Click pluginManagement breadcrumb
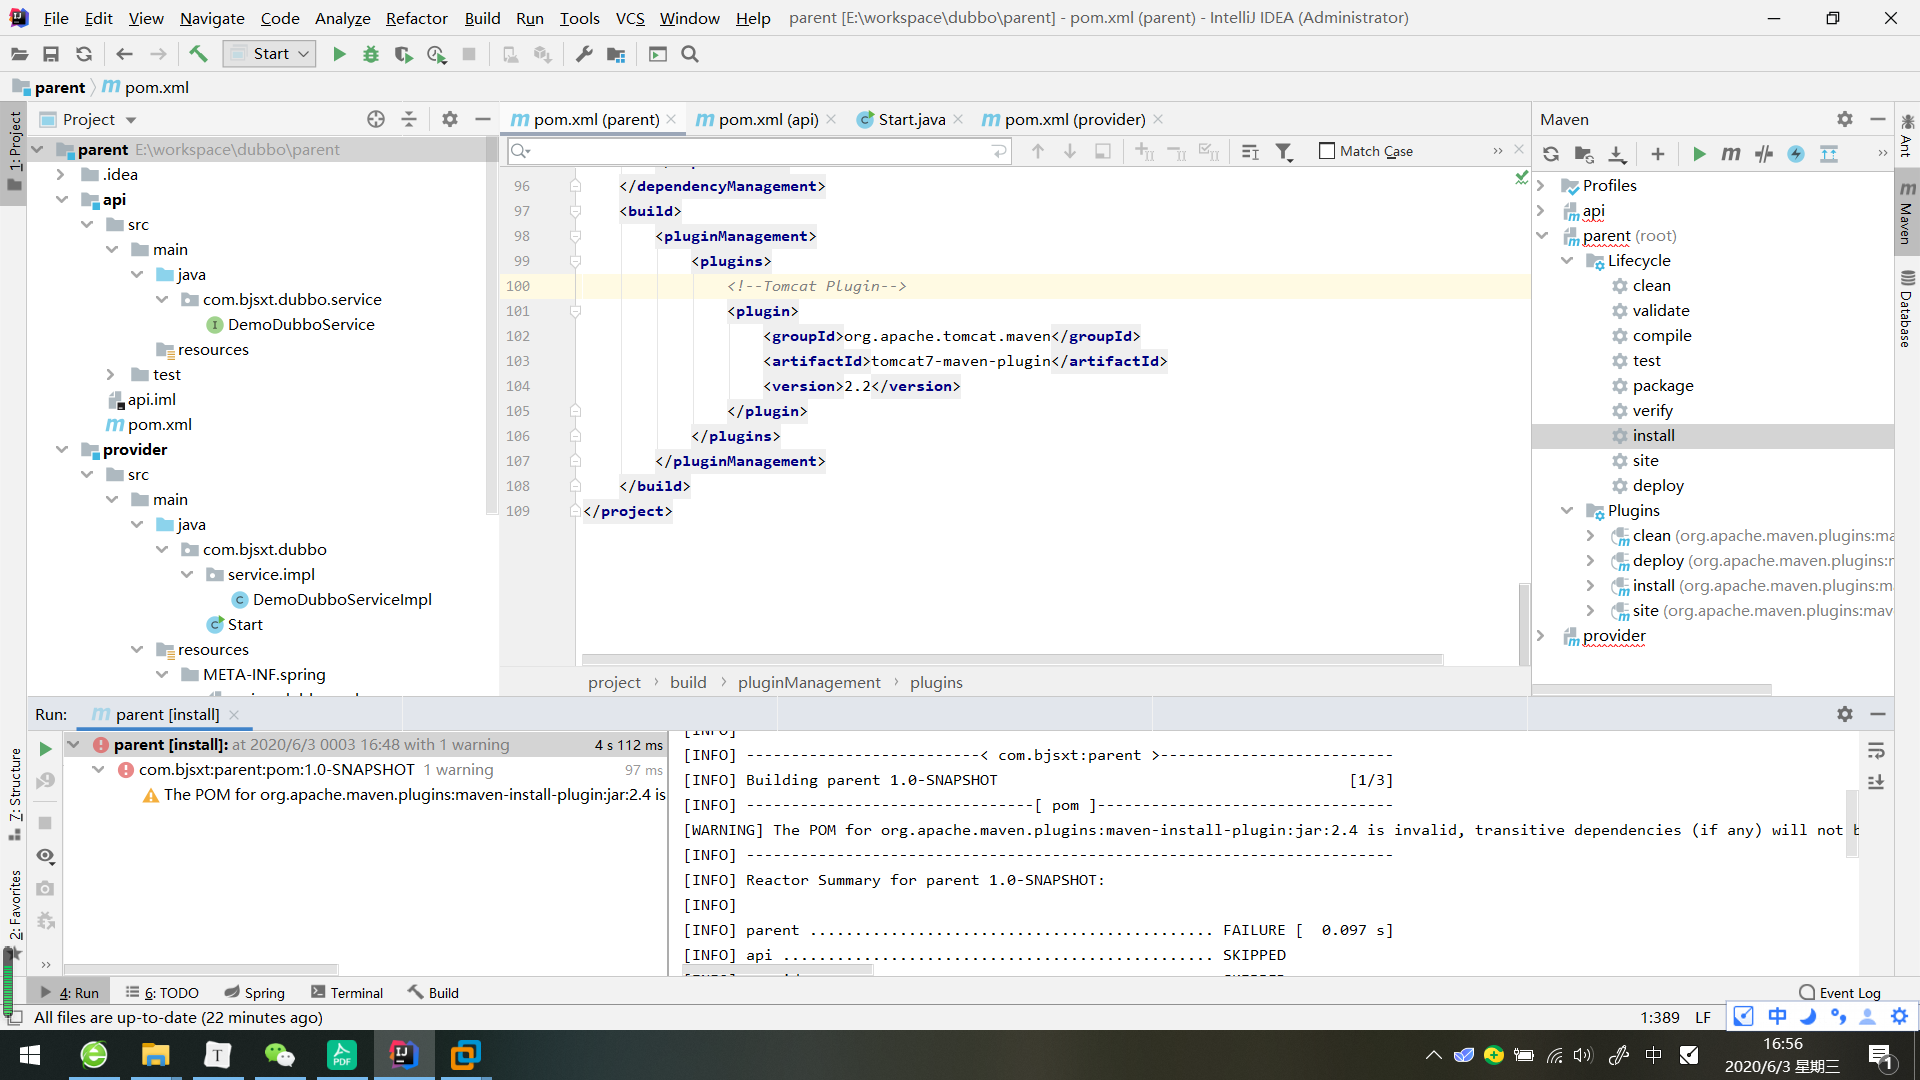The image size is (1920, 1080). 809,682
